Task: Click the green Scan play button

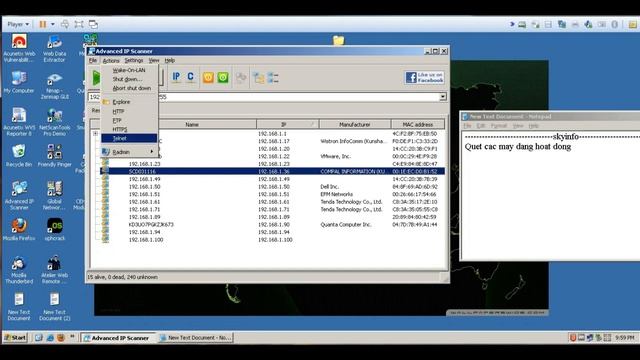Action: (96, 78)
